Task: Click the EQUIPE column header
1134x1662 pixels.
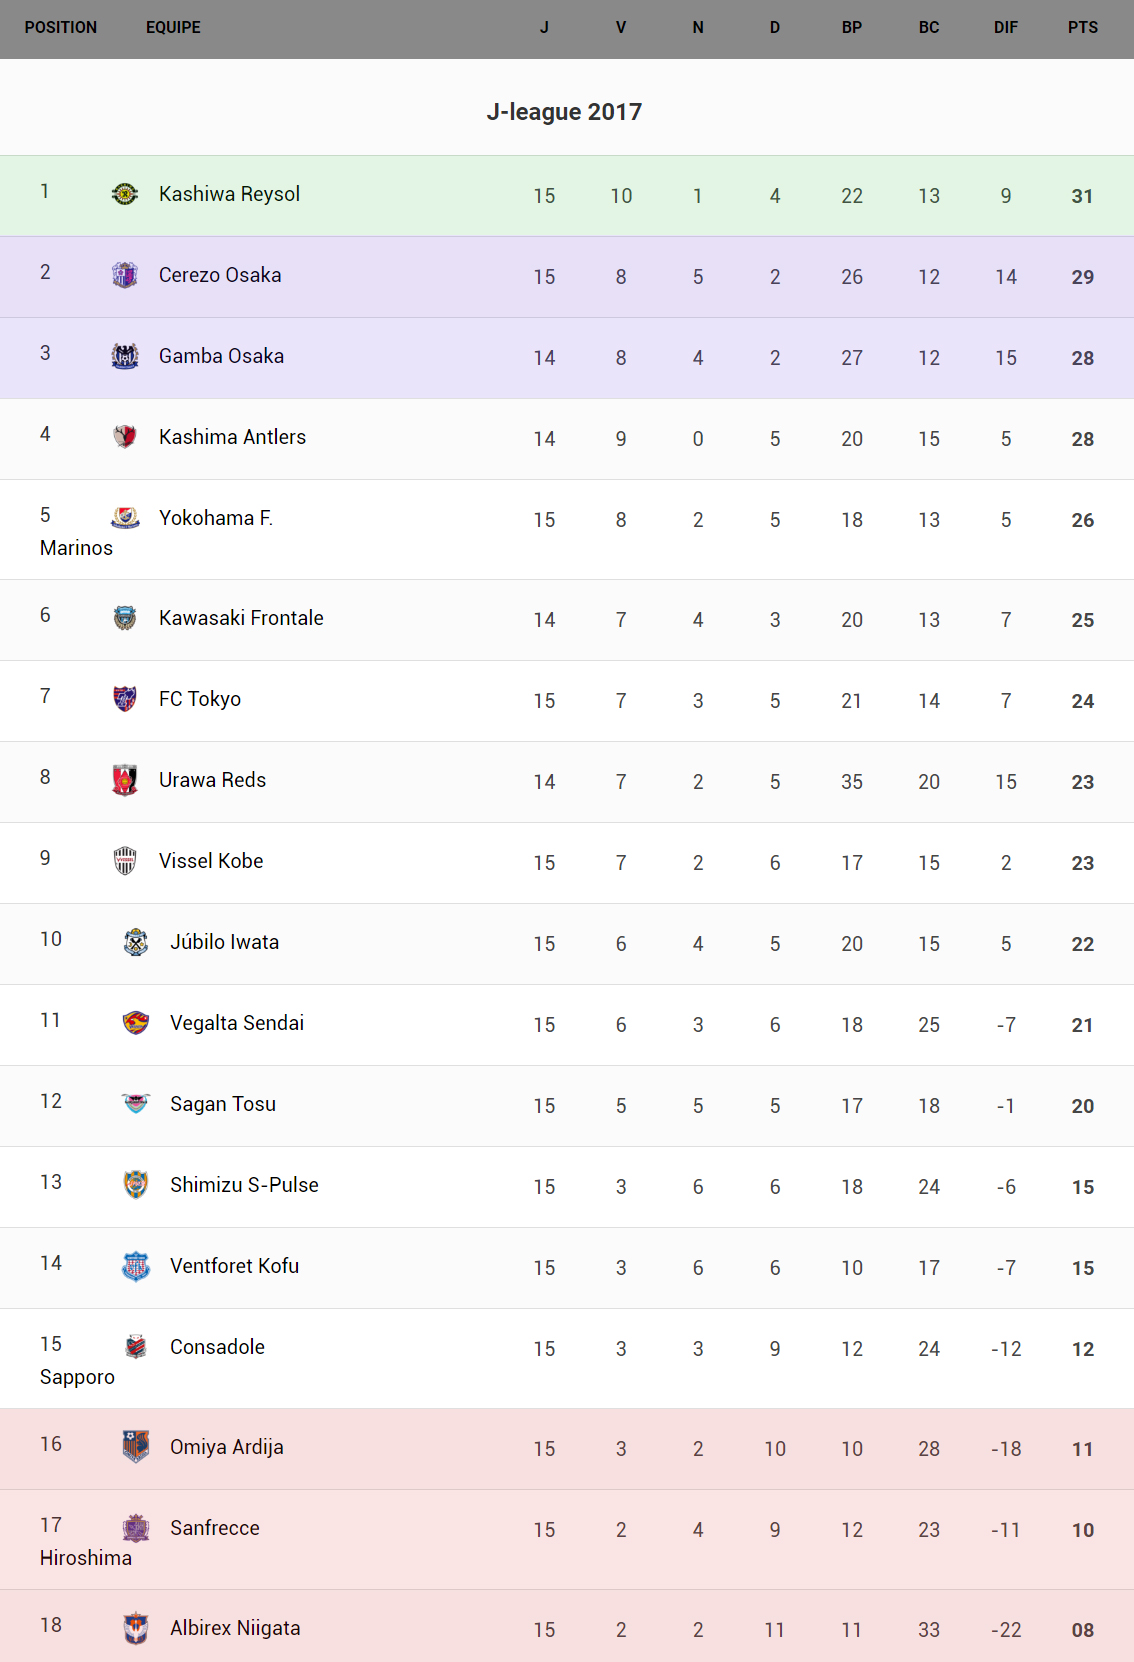Action: coord(173,28)
